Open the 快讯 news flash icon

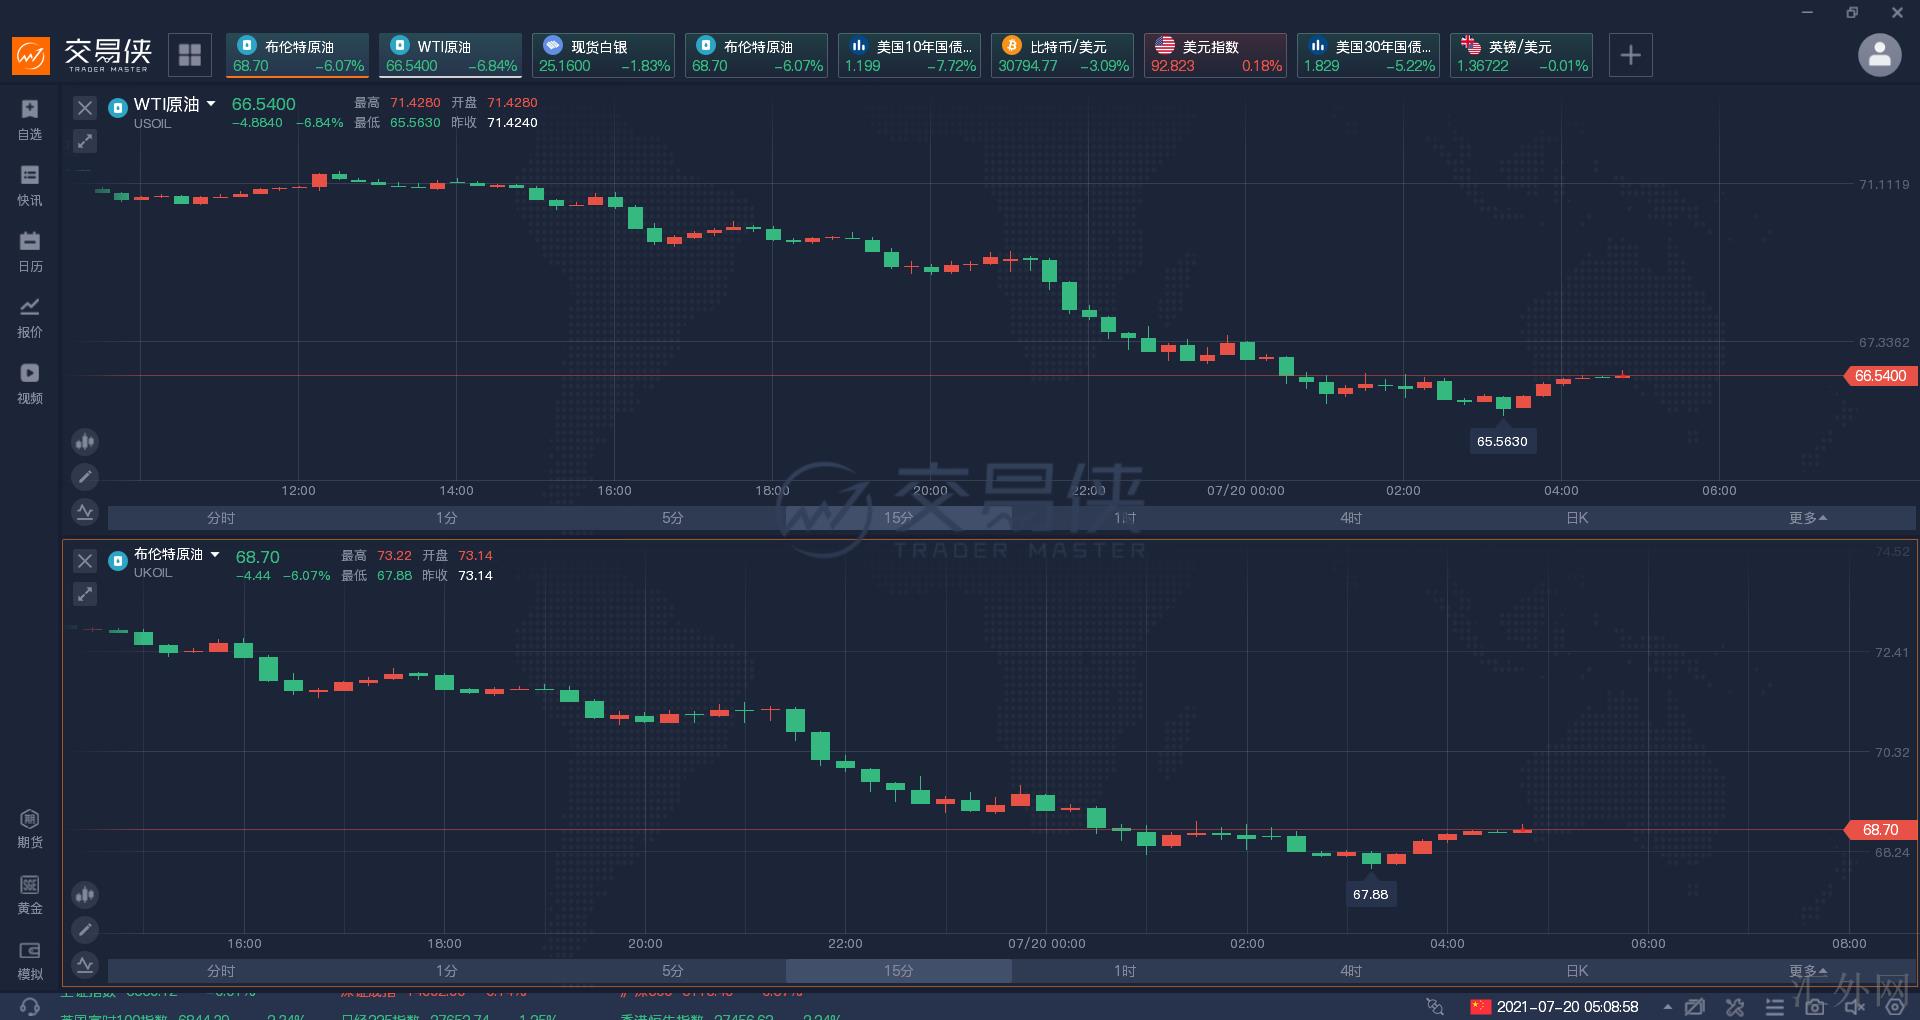(x=29, y=185)
